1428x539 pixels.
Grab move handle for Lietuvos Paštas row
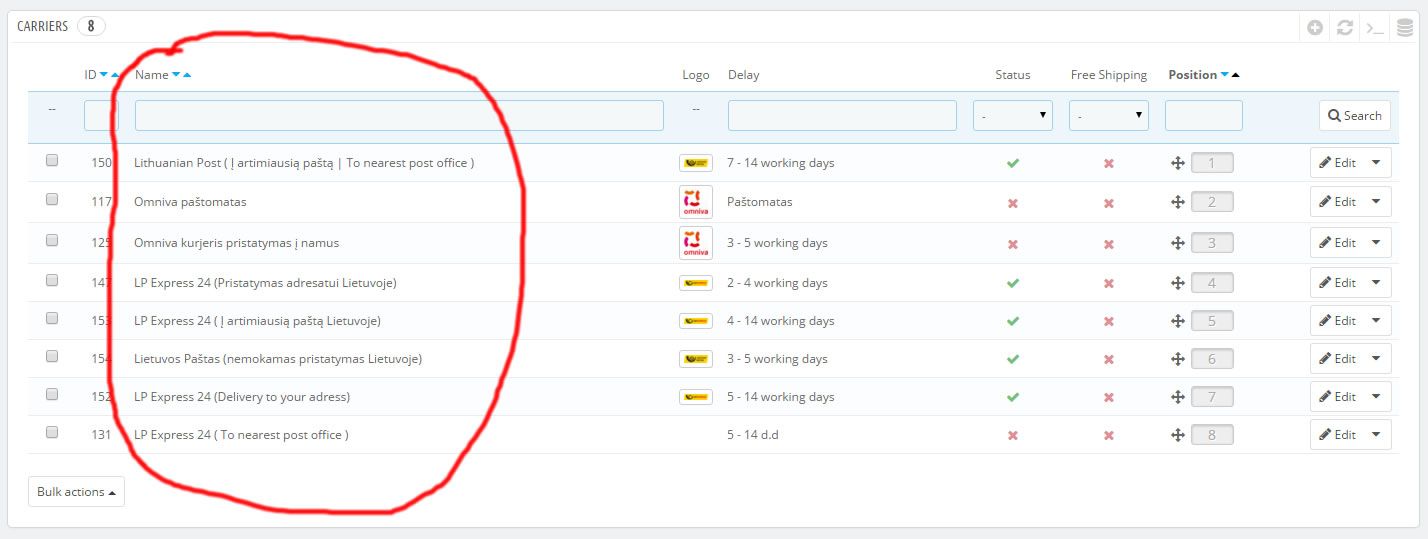[x=1177, y=359]
